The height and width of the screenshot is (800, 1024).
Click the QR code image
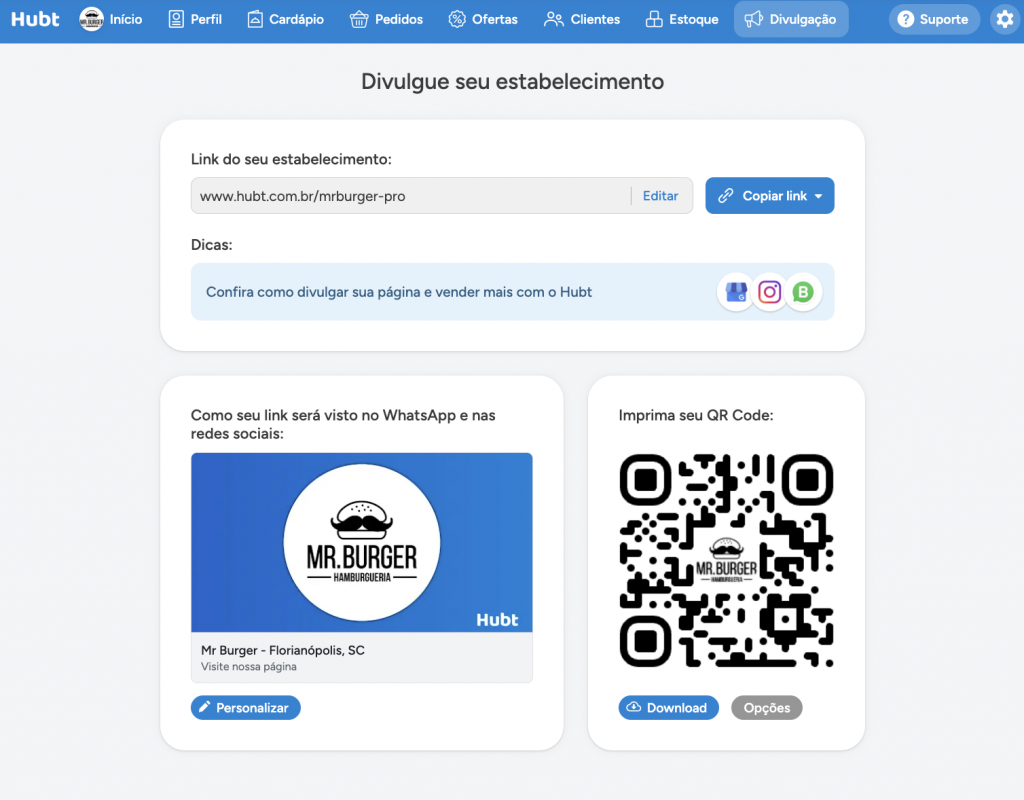pyautogui.click(x=726, y=560)
